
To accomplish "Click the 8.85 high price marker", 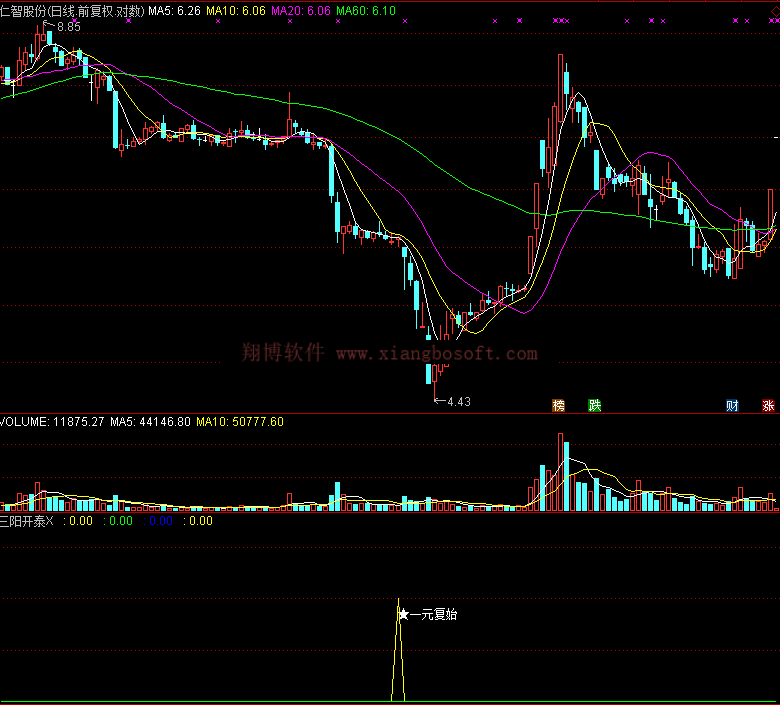I will click(x=68, y=27).
